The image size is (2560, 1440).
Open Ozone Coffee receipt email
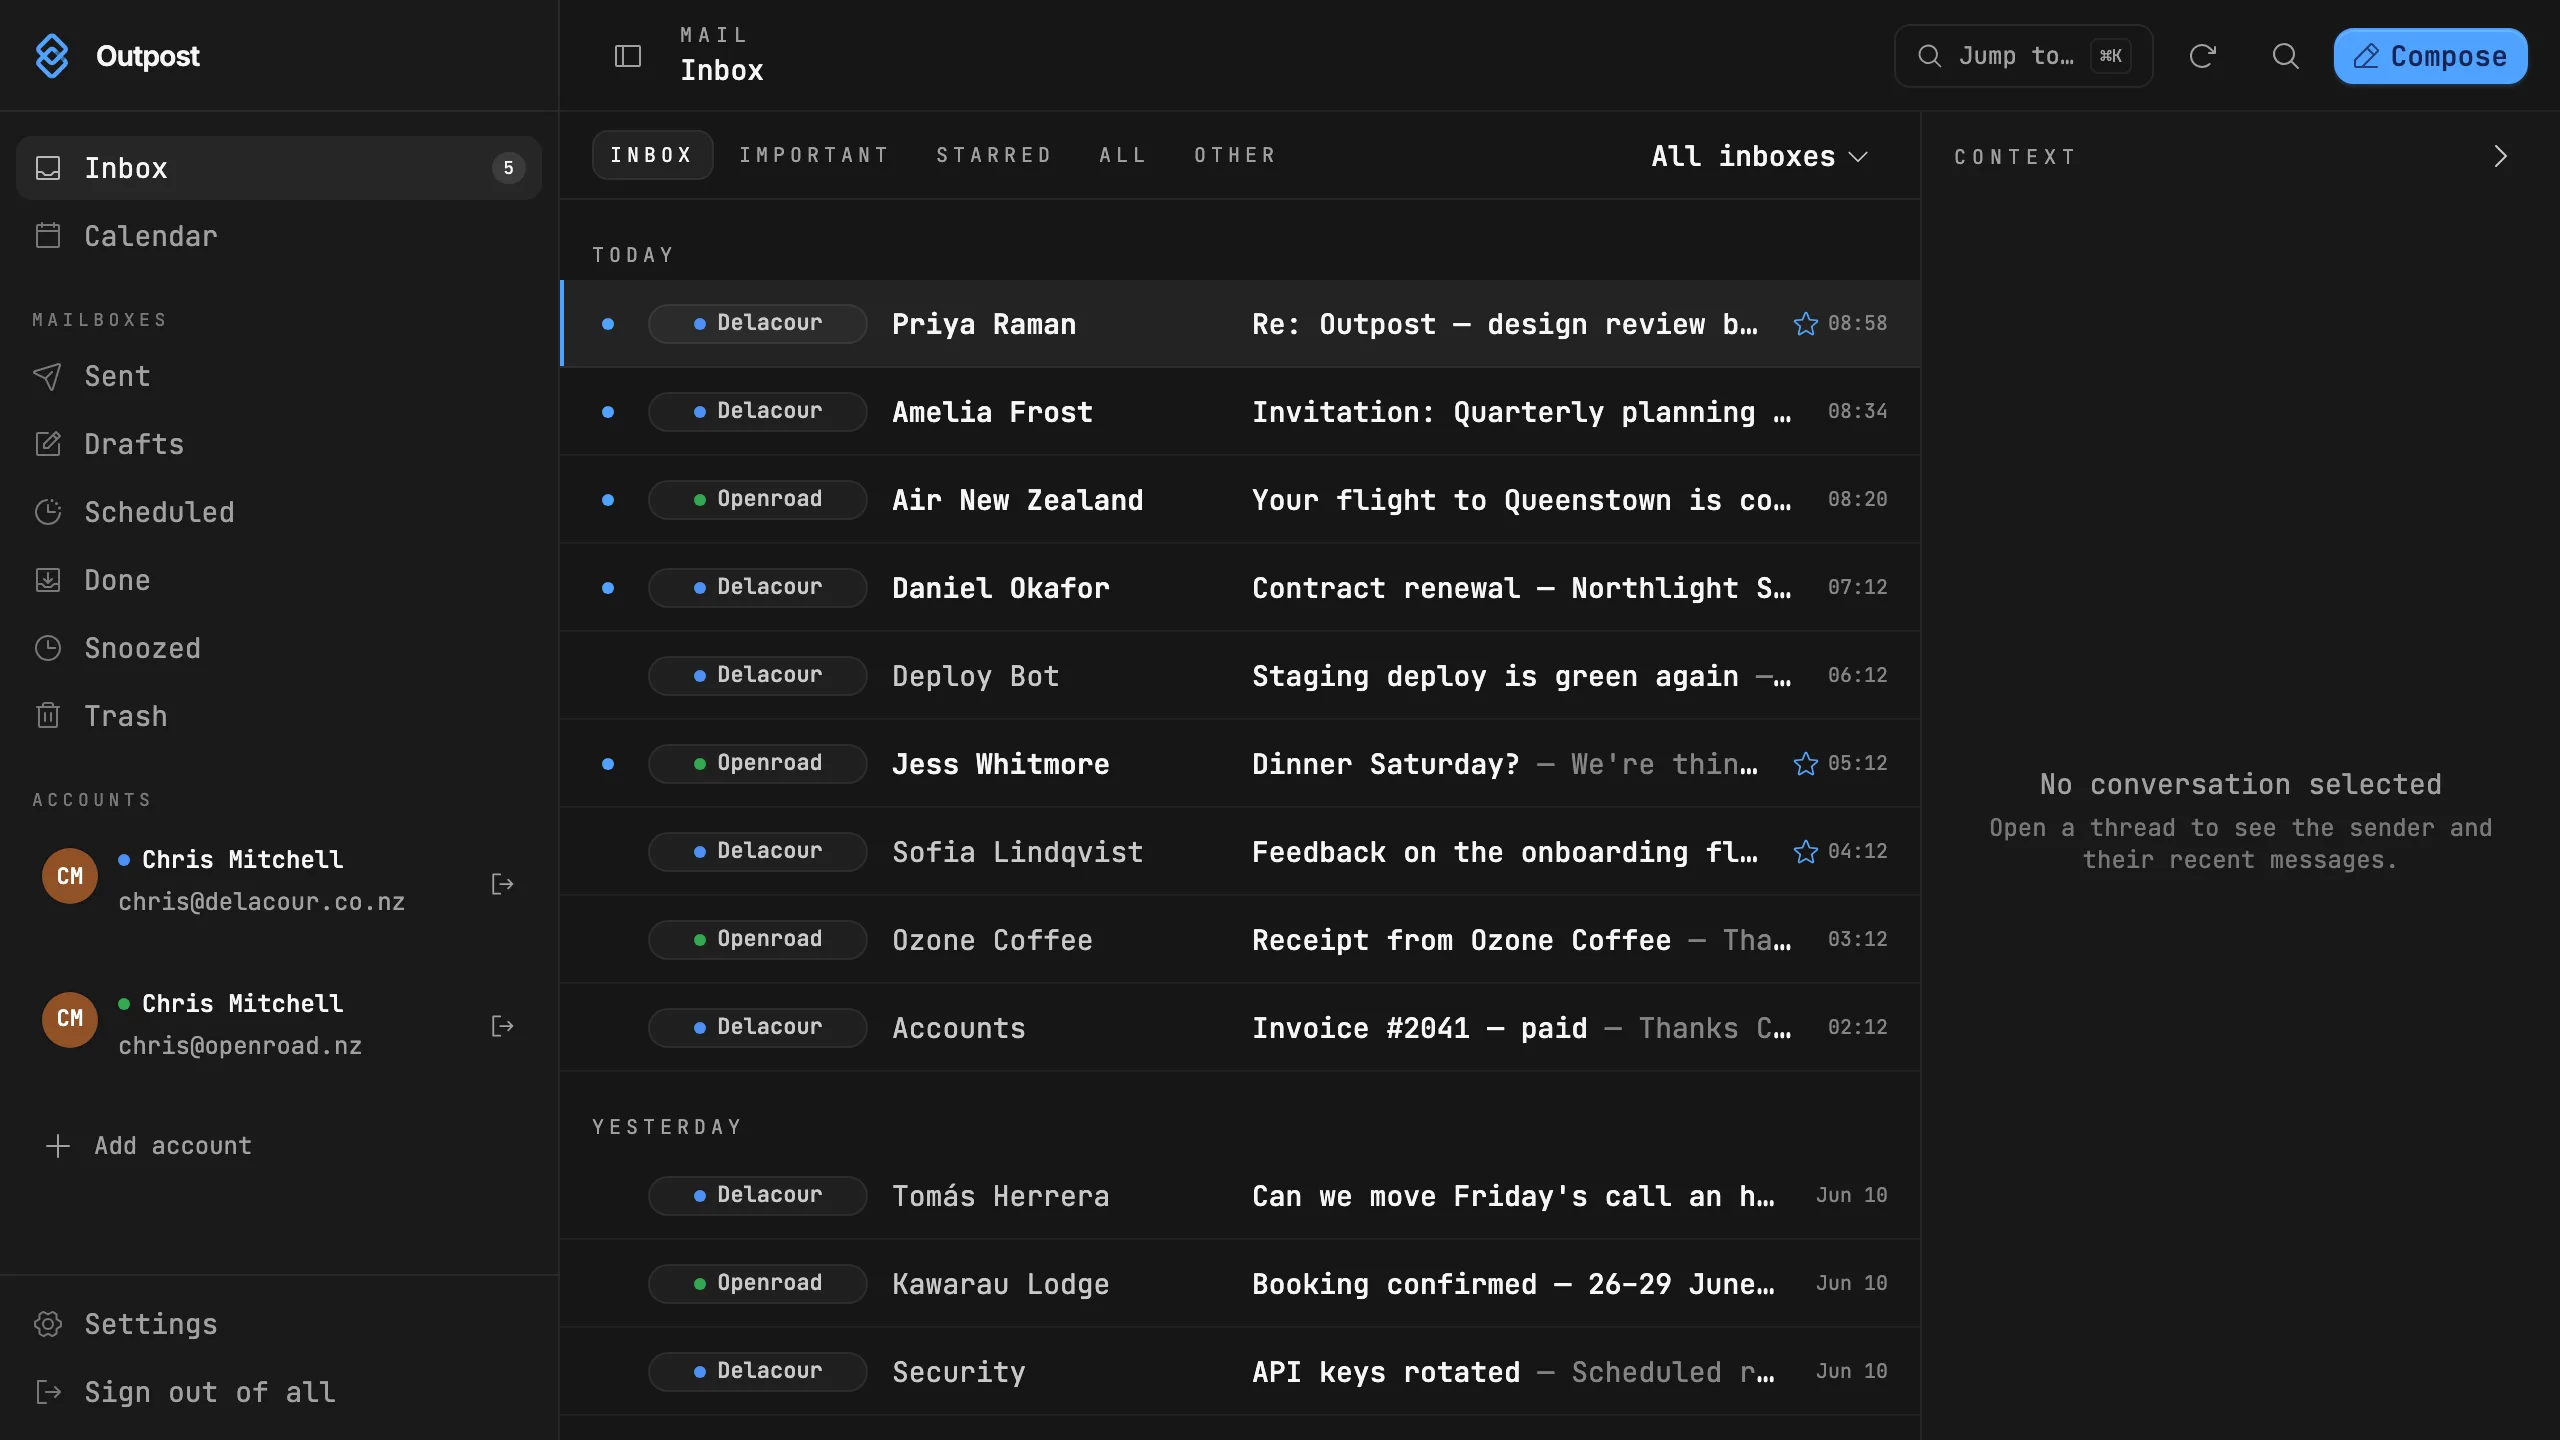pos(1240,940)
